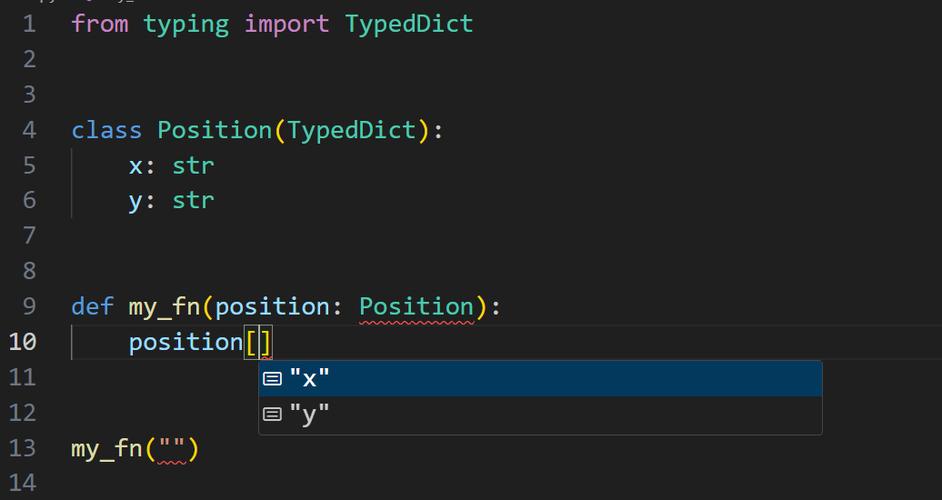
Task: Click the icon beside the "x" suggestion
Action: pyautogui.click(x=272, y=379)
